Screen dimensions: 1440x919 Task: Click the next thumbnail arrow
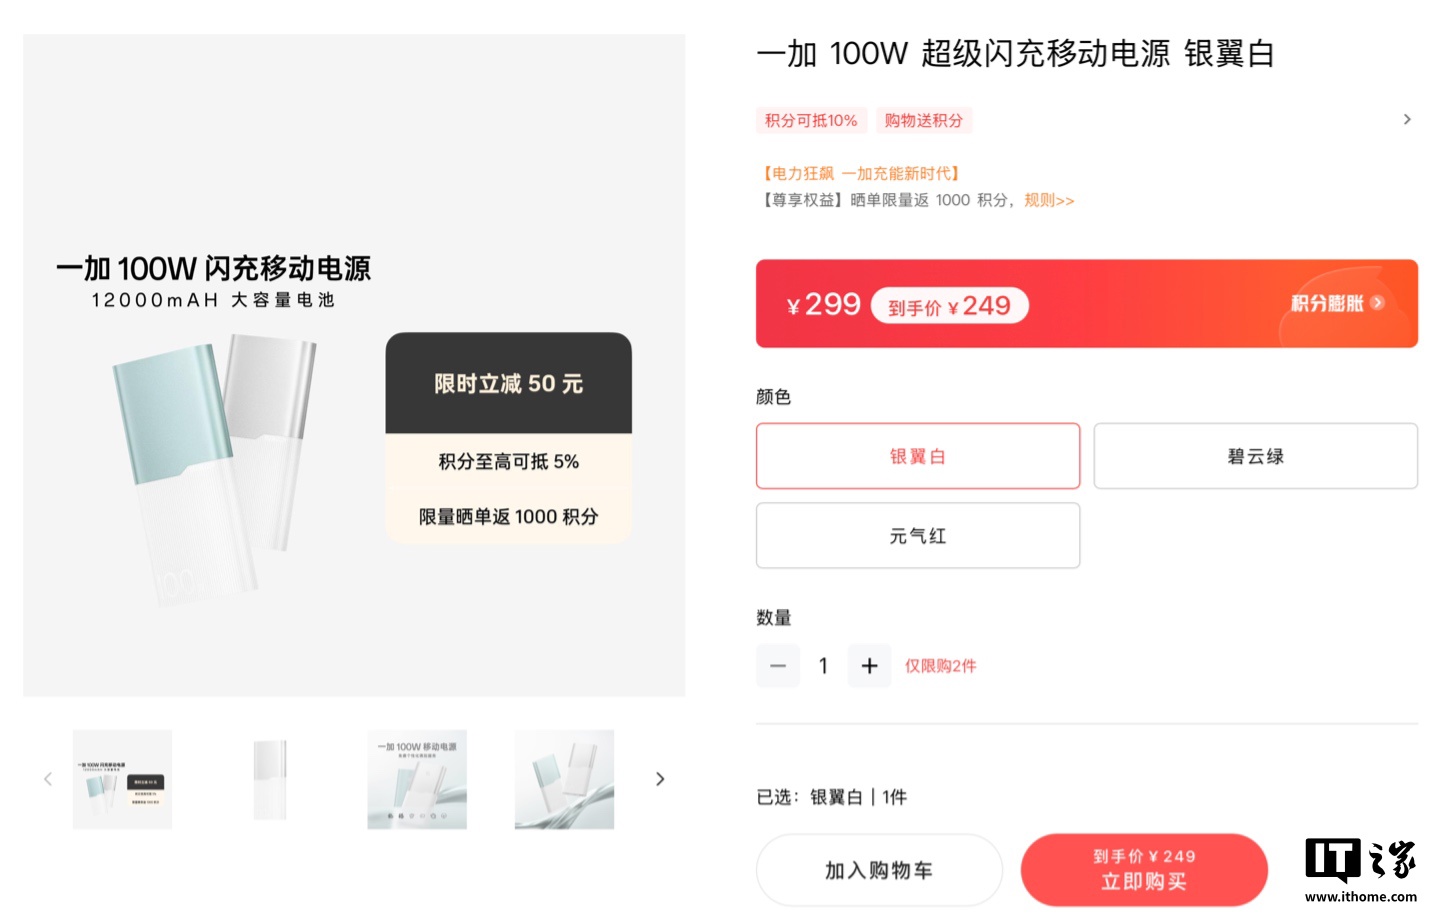(x=660, y=779)
